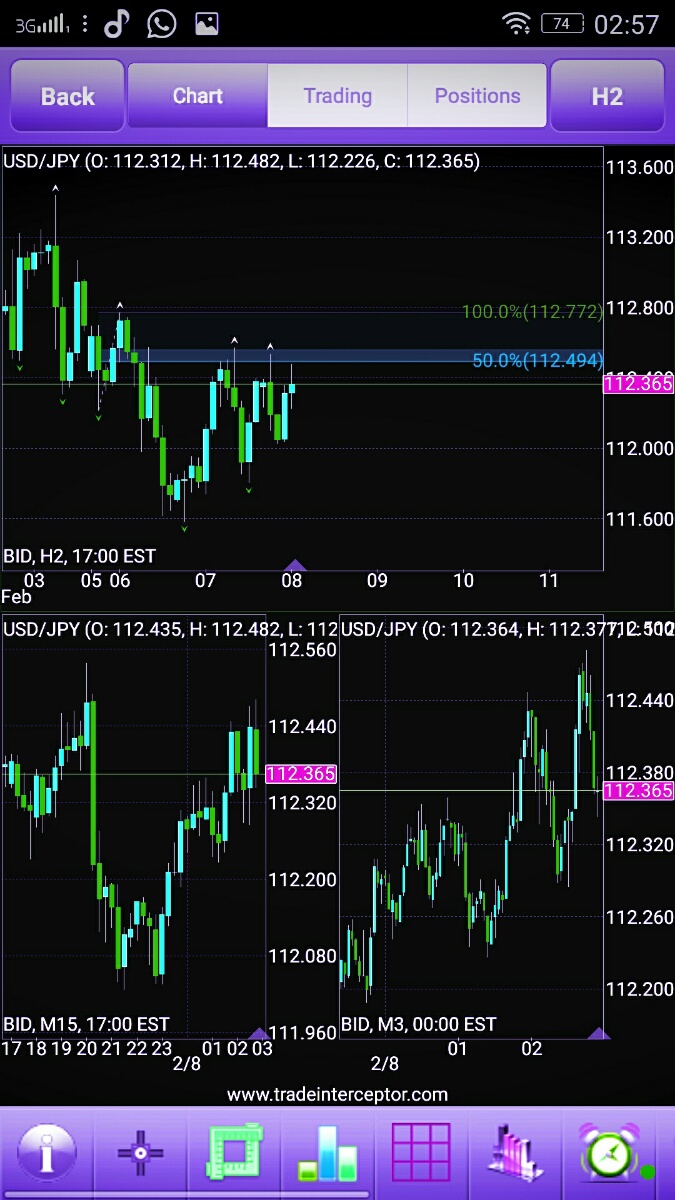Viewport: 675px width, 1200px height.
Task: Tap the Wi-Fi status icon
Action: point(516,24)
